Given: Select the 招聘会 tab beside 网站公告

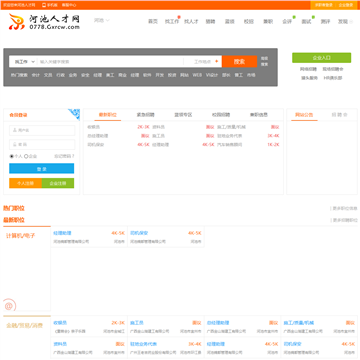Looking at the screenshot, I should pos(339,115).
